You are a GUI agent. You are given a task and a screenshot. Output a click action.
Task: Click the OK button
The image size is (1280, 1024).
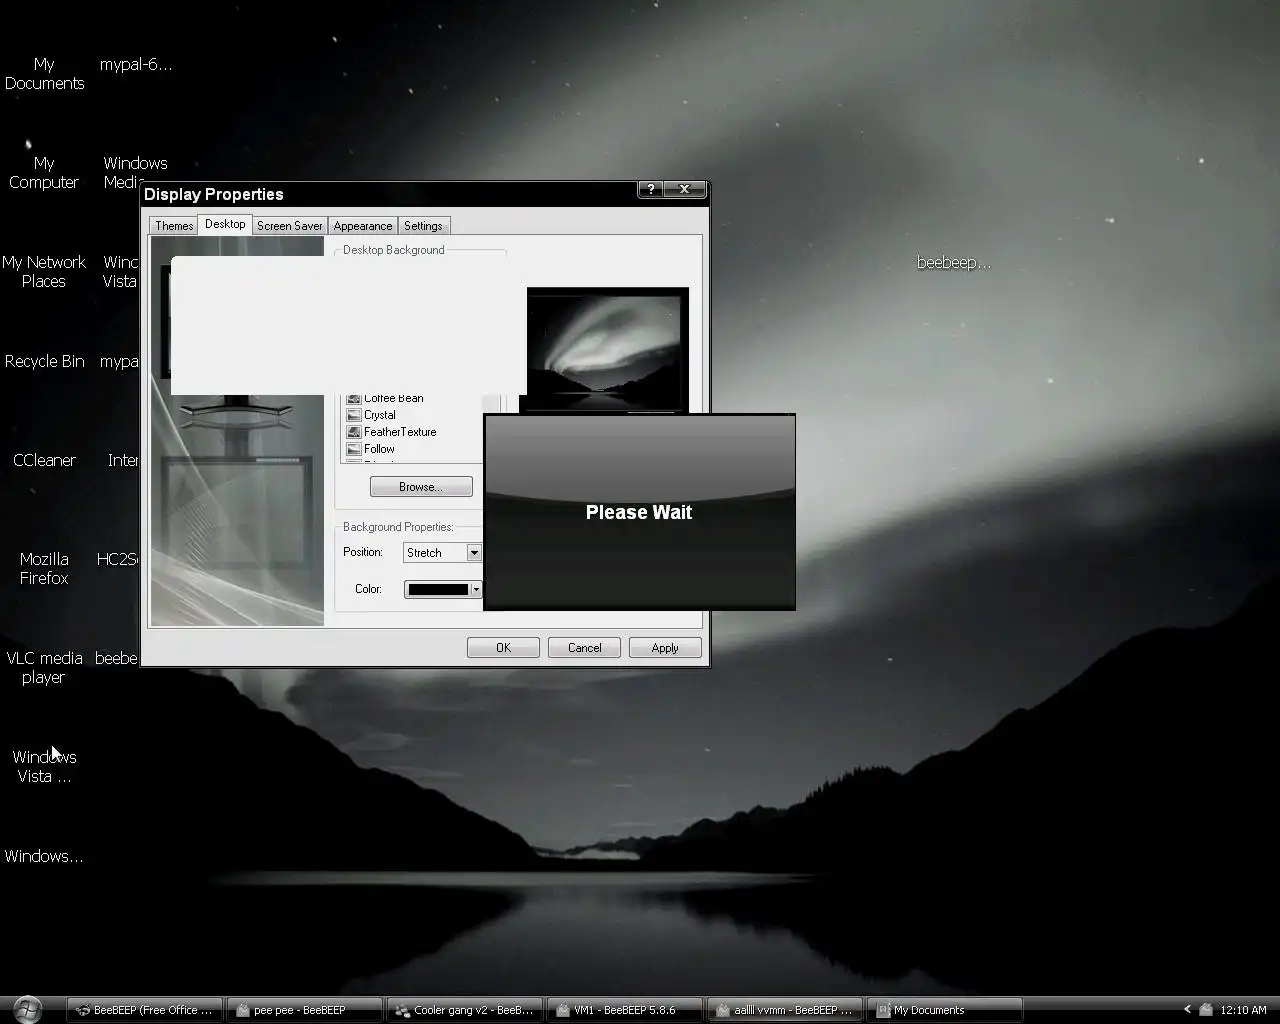click(503, 648)
